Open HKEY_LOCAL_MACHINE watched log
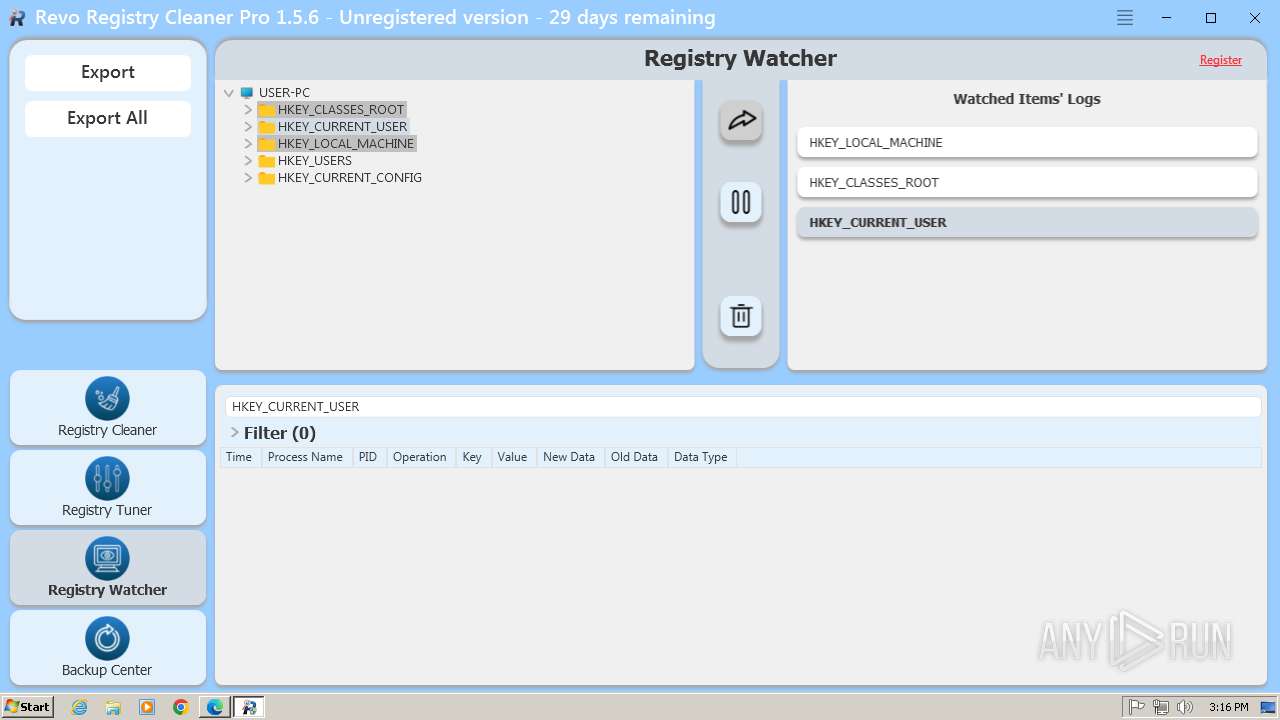The image size is (1280, 720). (x=1027, y=142)
